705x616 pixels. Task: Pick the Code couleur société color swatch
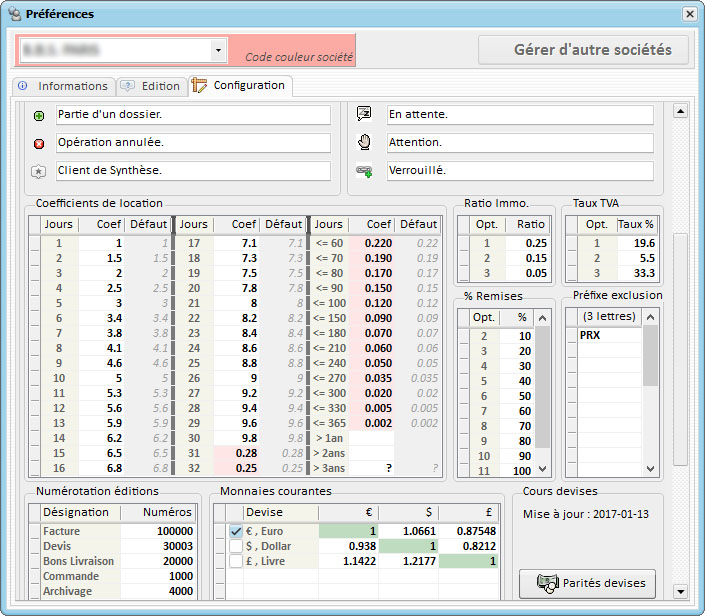pyautogui.click(x=292, y=51)
